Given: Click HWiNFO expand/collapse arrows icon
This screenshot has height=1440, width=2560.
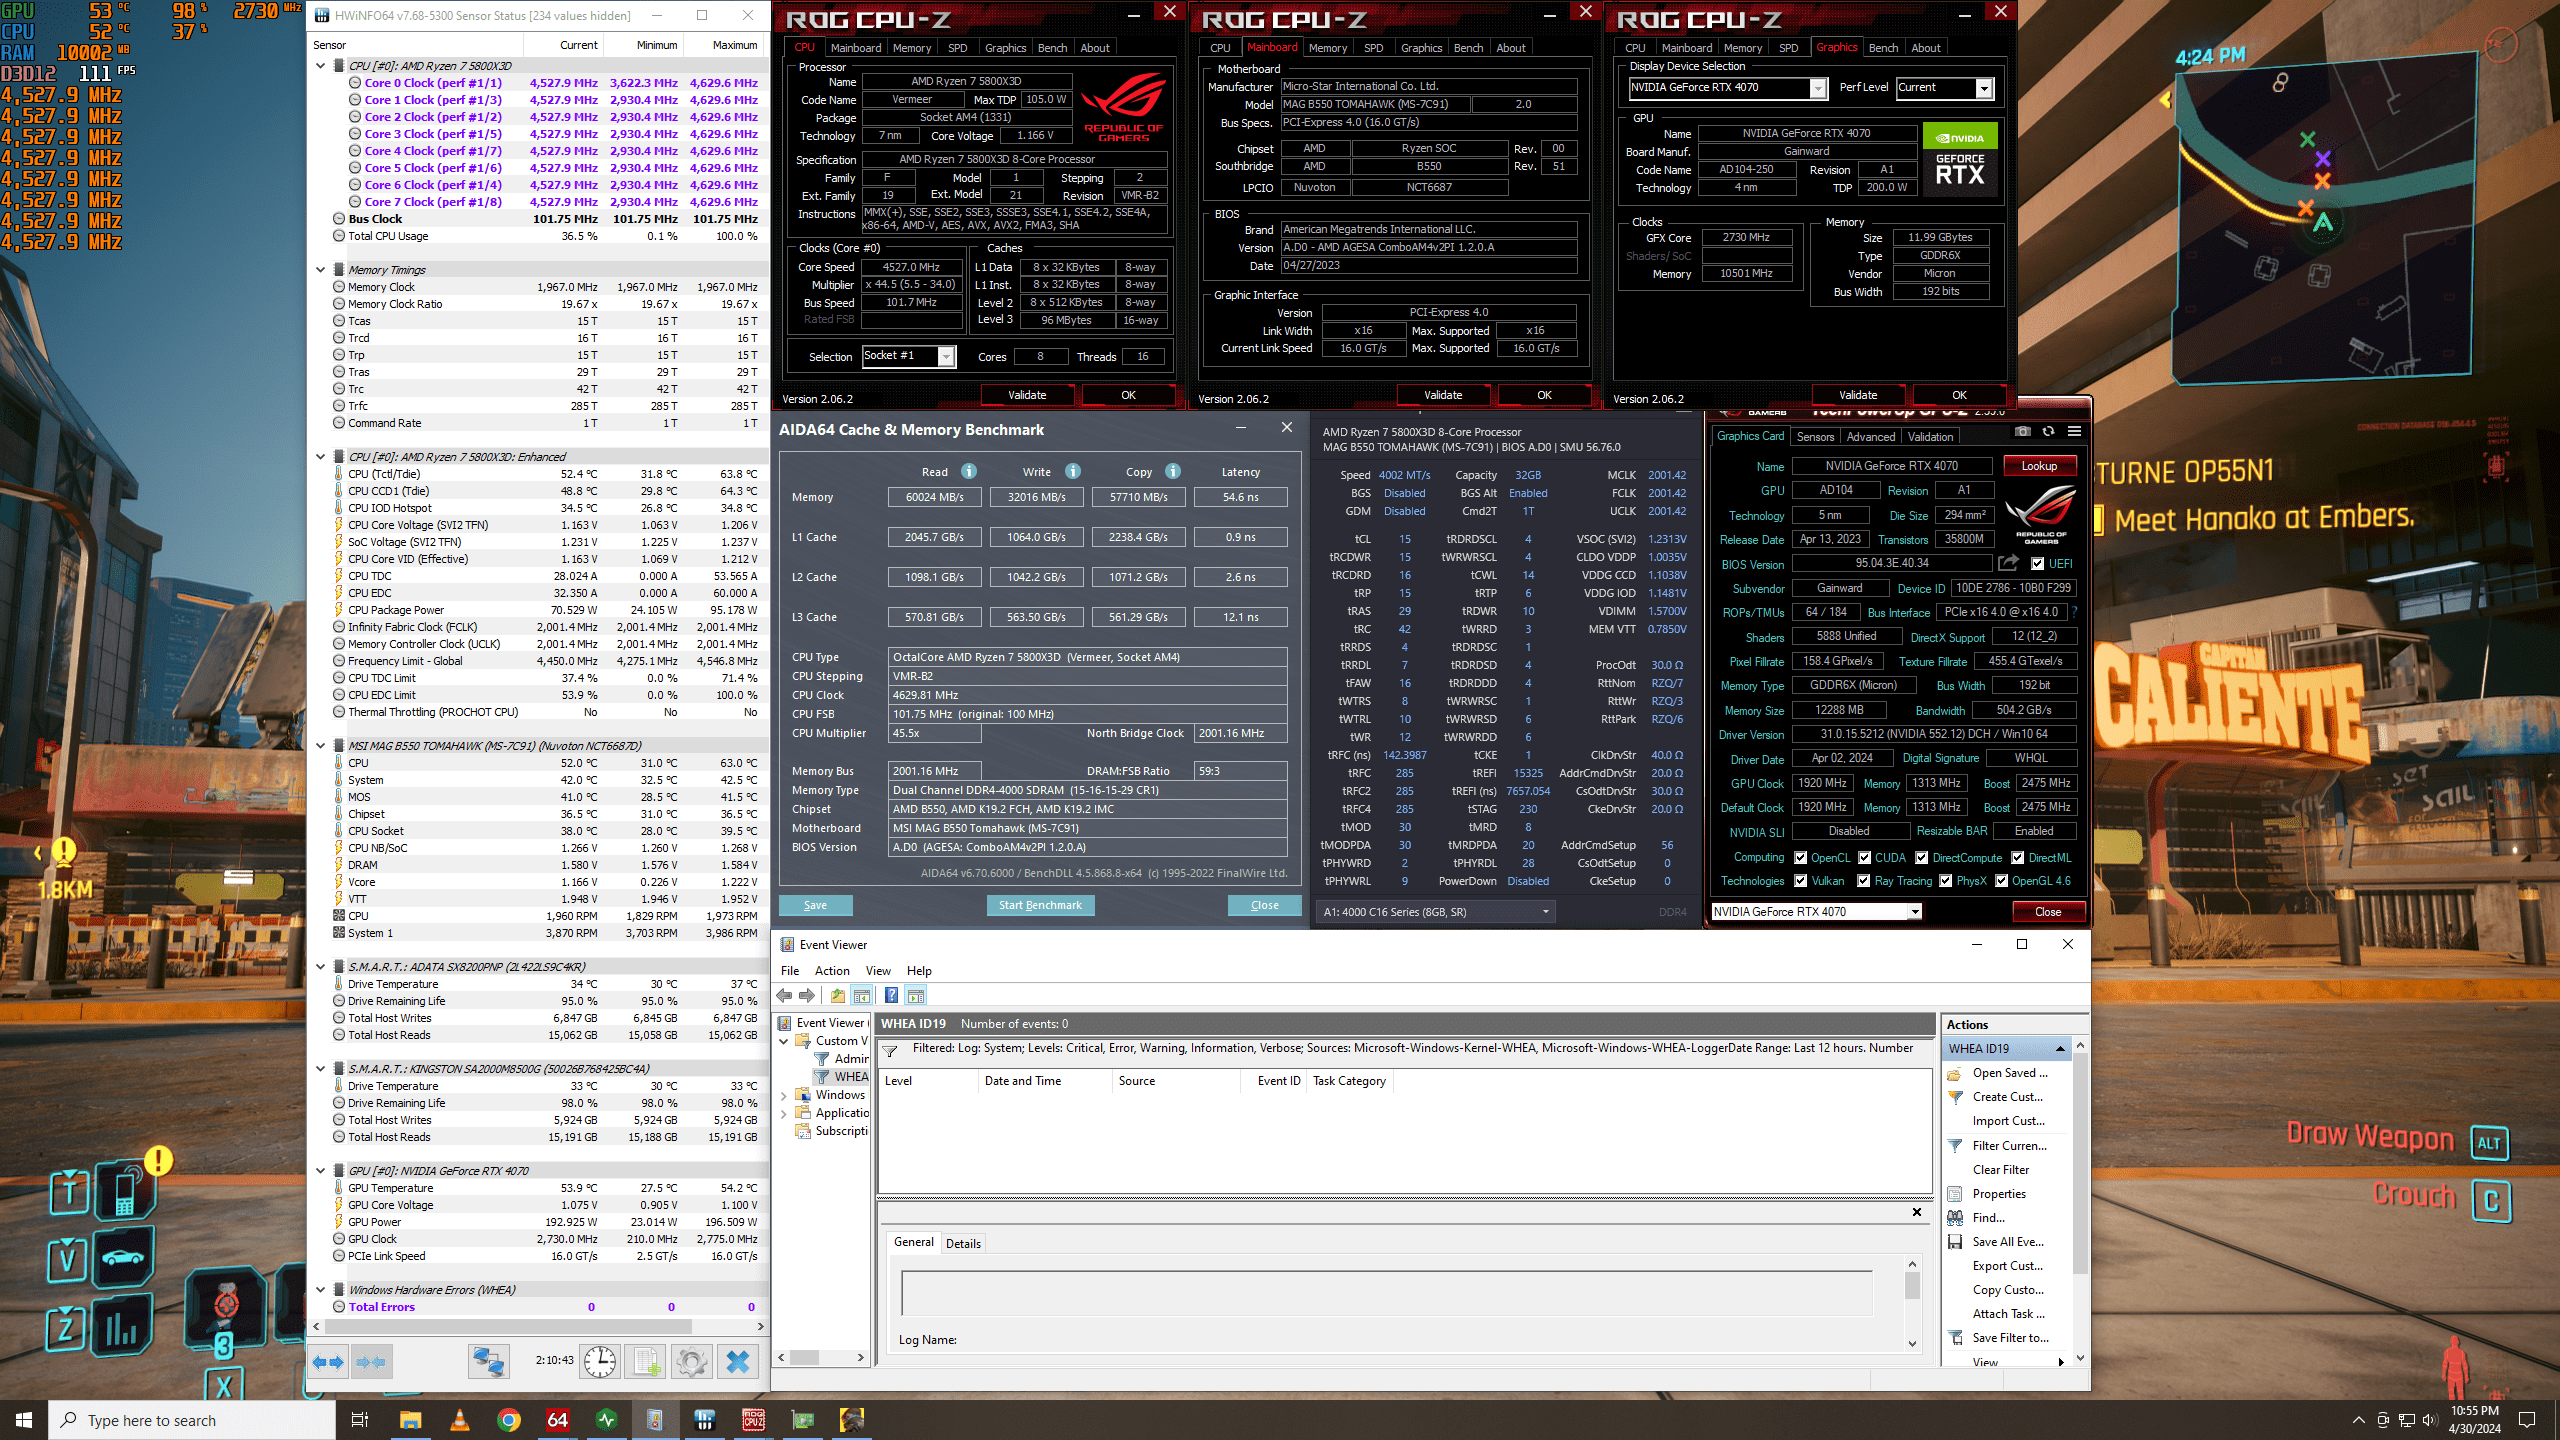Looking at the screenshot, I should click(328, 1361).
